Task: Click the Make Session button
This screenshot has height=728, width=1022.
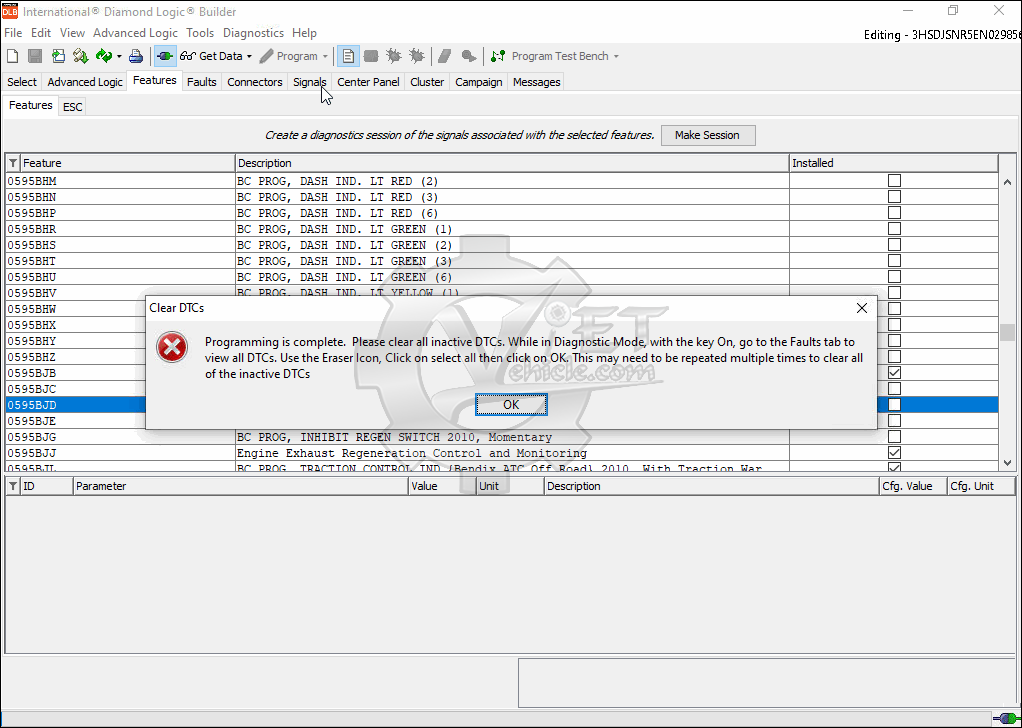Action: tap(708, 136)
